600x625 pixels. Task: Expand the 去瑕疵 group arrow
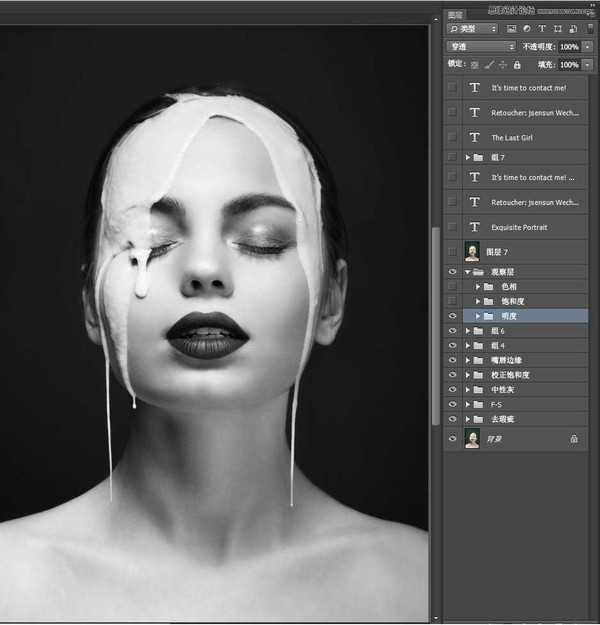(468, 419)
